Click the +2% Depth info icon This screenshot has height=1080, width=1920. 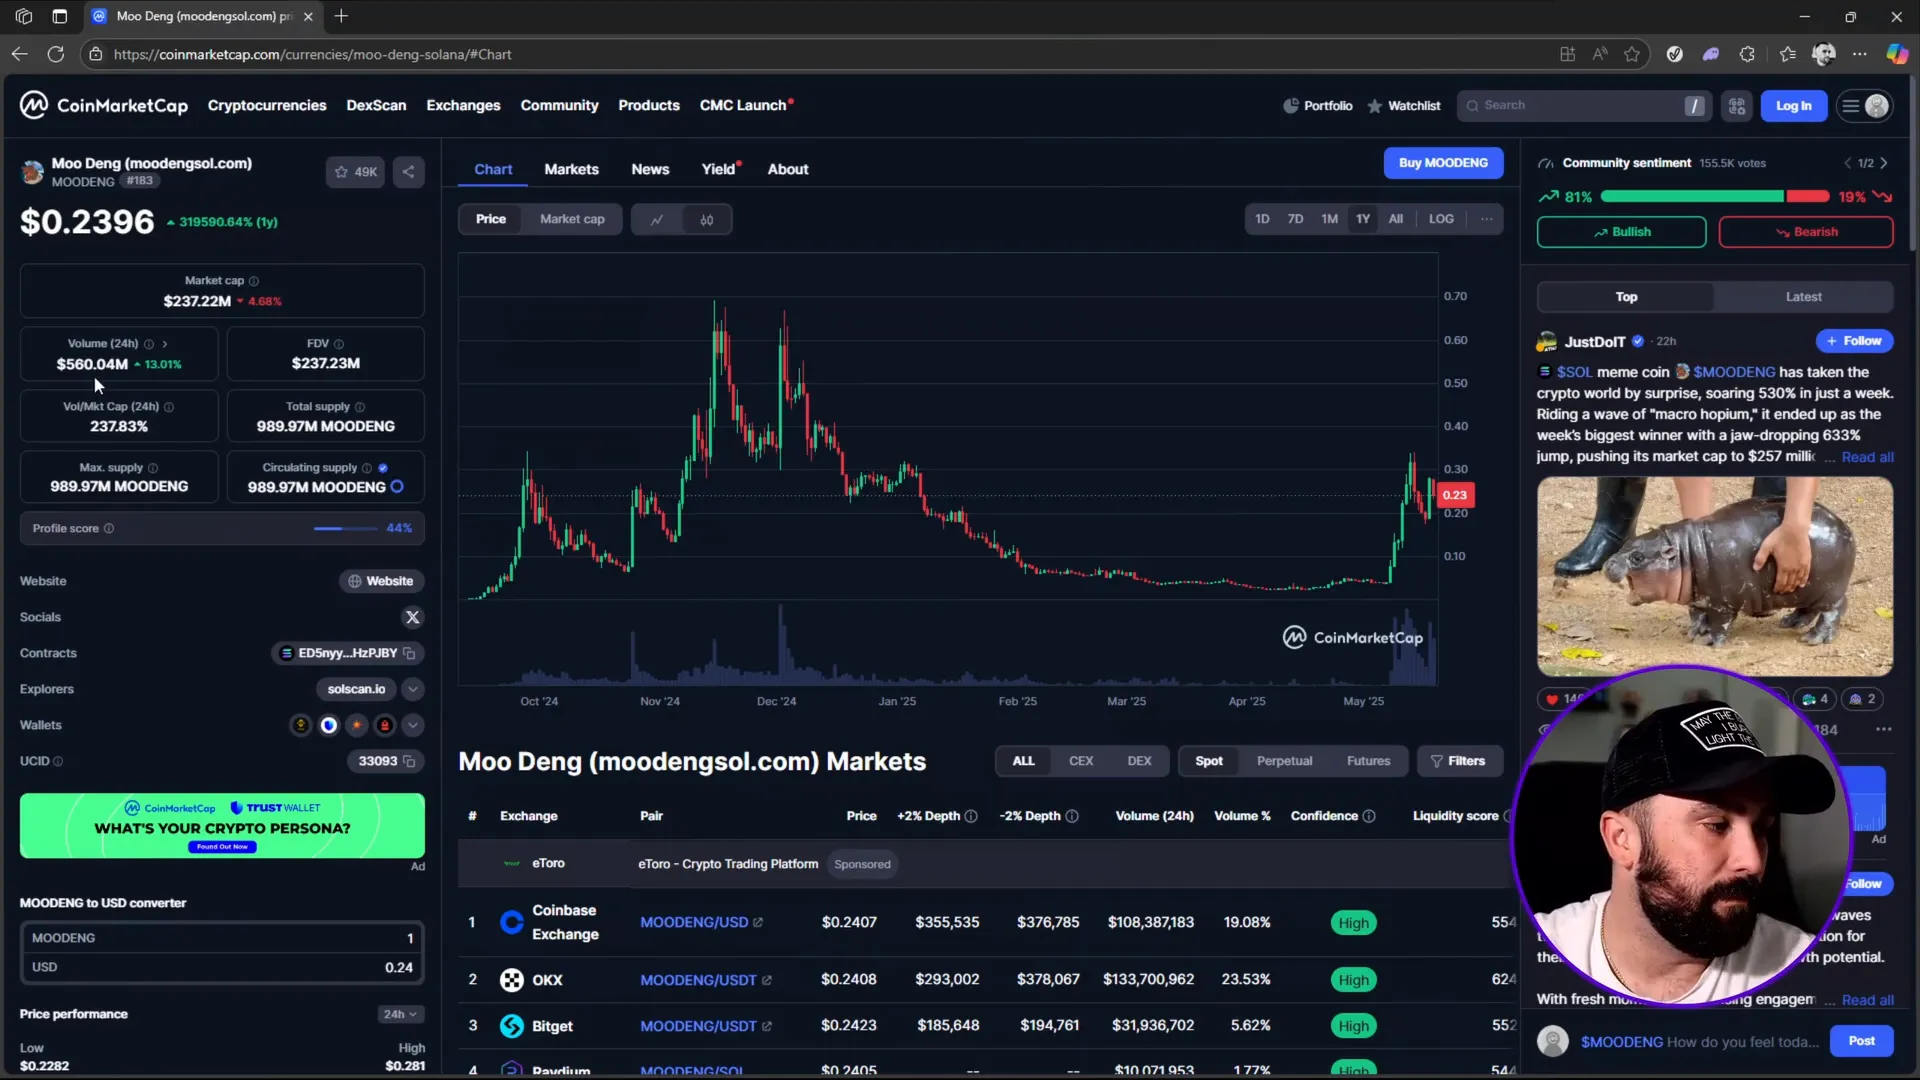tap(970, 816)
